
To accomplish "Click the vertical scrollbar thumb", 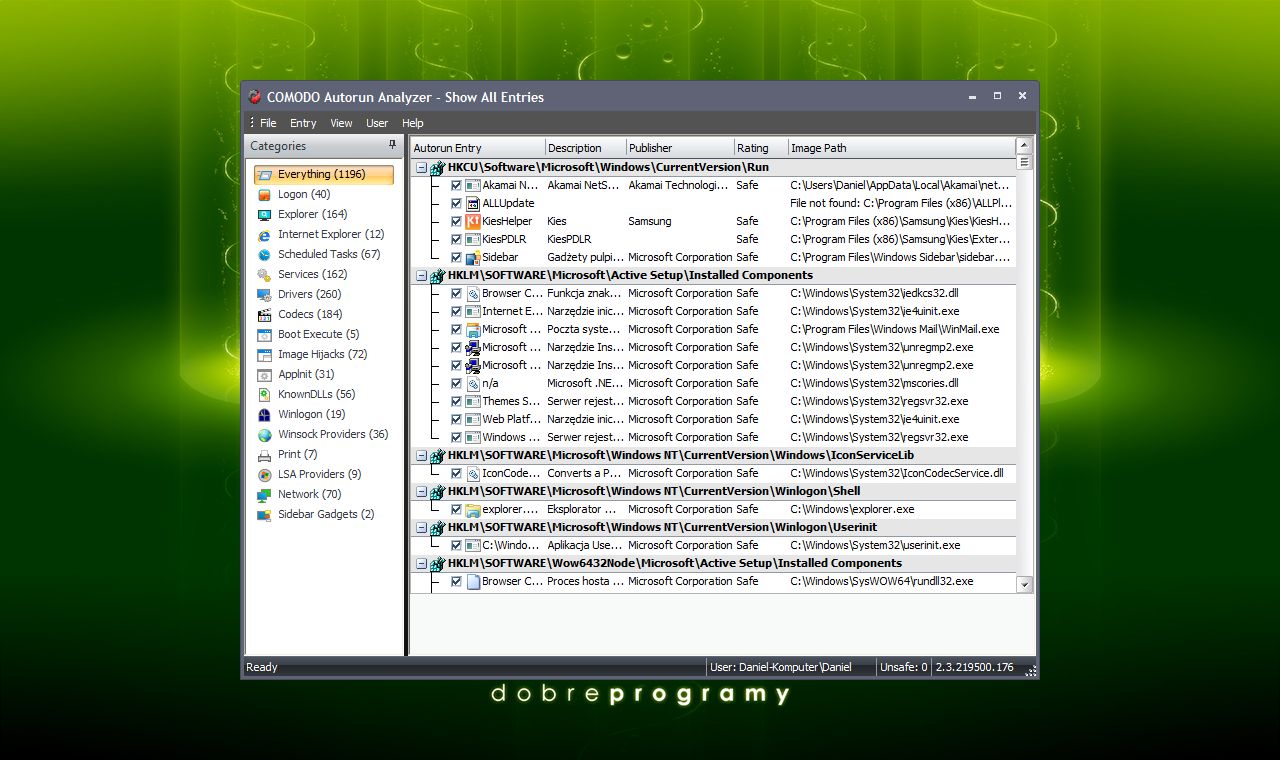I will coord(1024,162).
